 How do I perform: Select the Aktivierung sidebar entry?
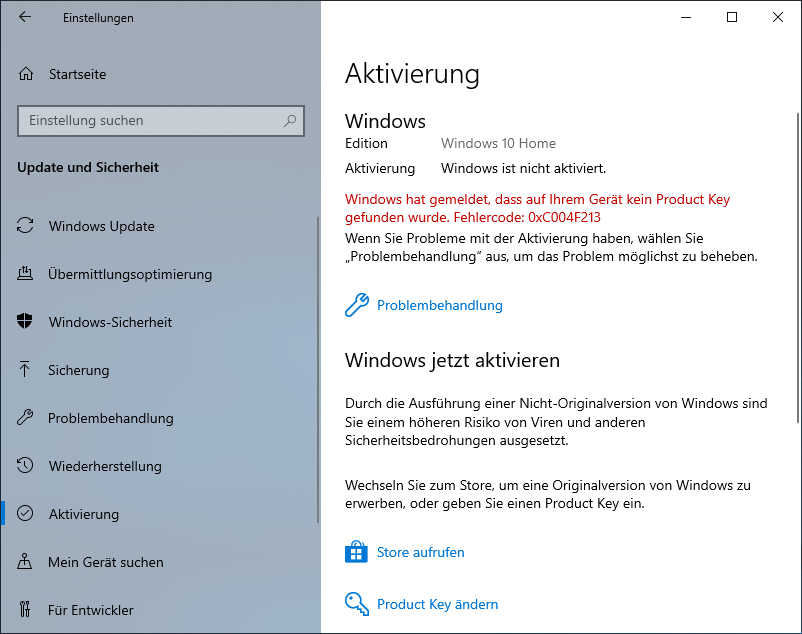point(84,514)
